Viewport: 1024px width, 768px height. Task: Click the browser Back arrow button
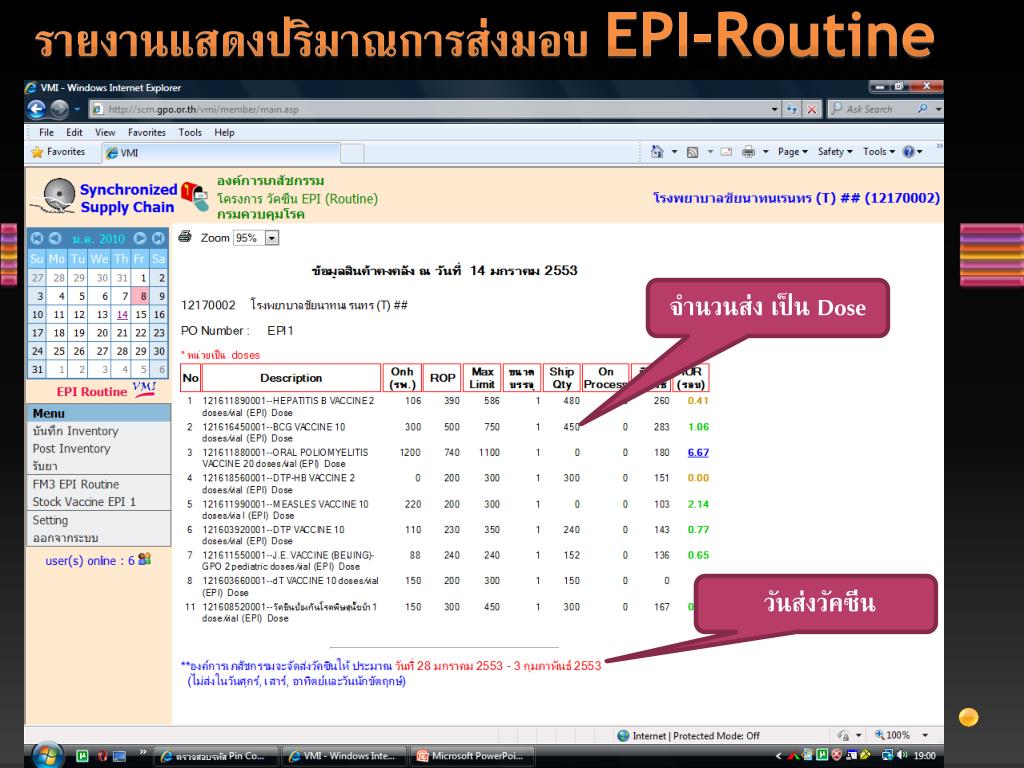(37, 109)
